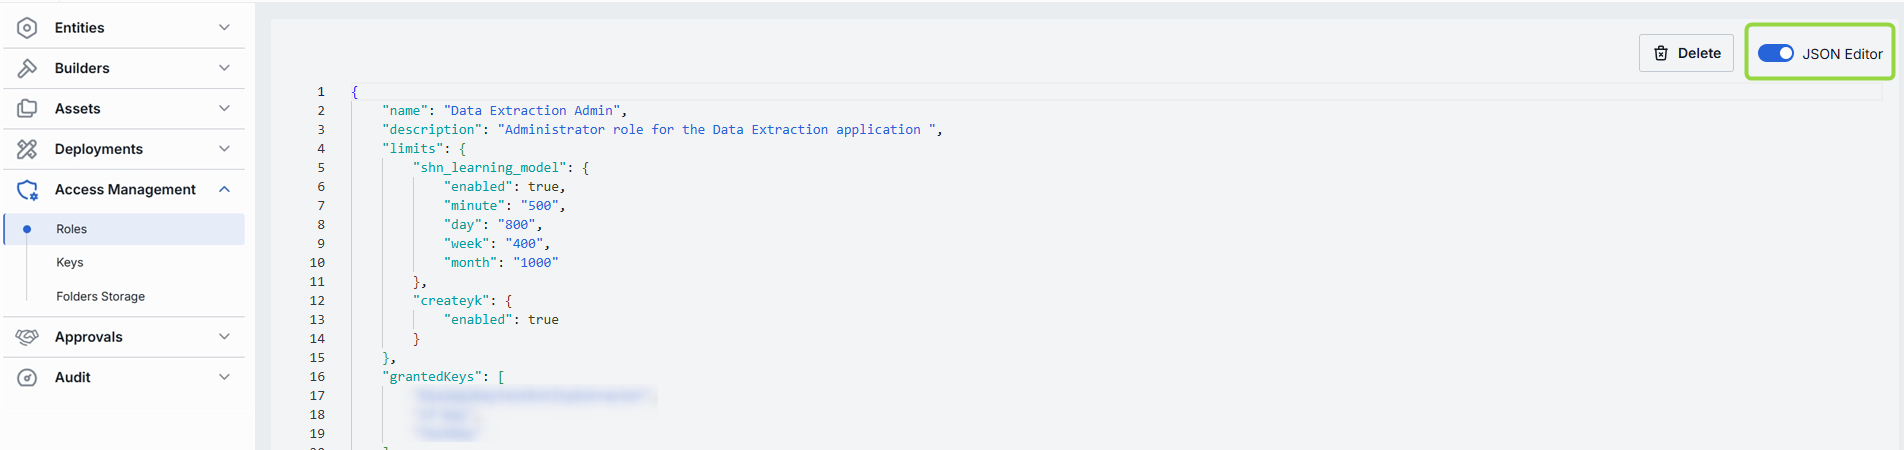
Task: Click the trash icon on Delete
Action: pyautogui.click(x=1661, y=53)
